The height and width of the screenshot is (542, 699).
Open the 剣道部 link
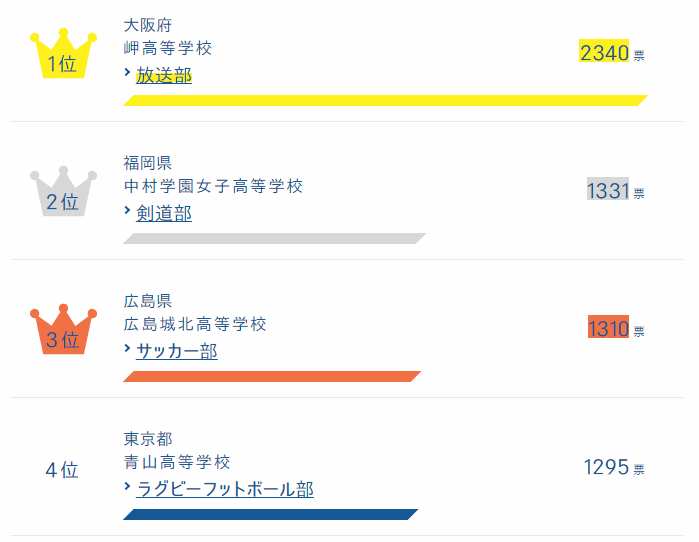tap(164, 213)
